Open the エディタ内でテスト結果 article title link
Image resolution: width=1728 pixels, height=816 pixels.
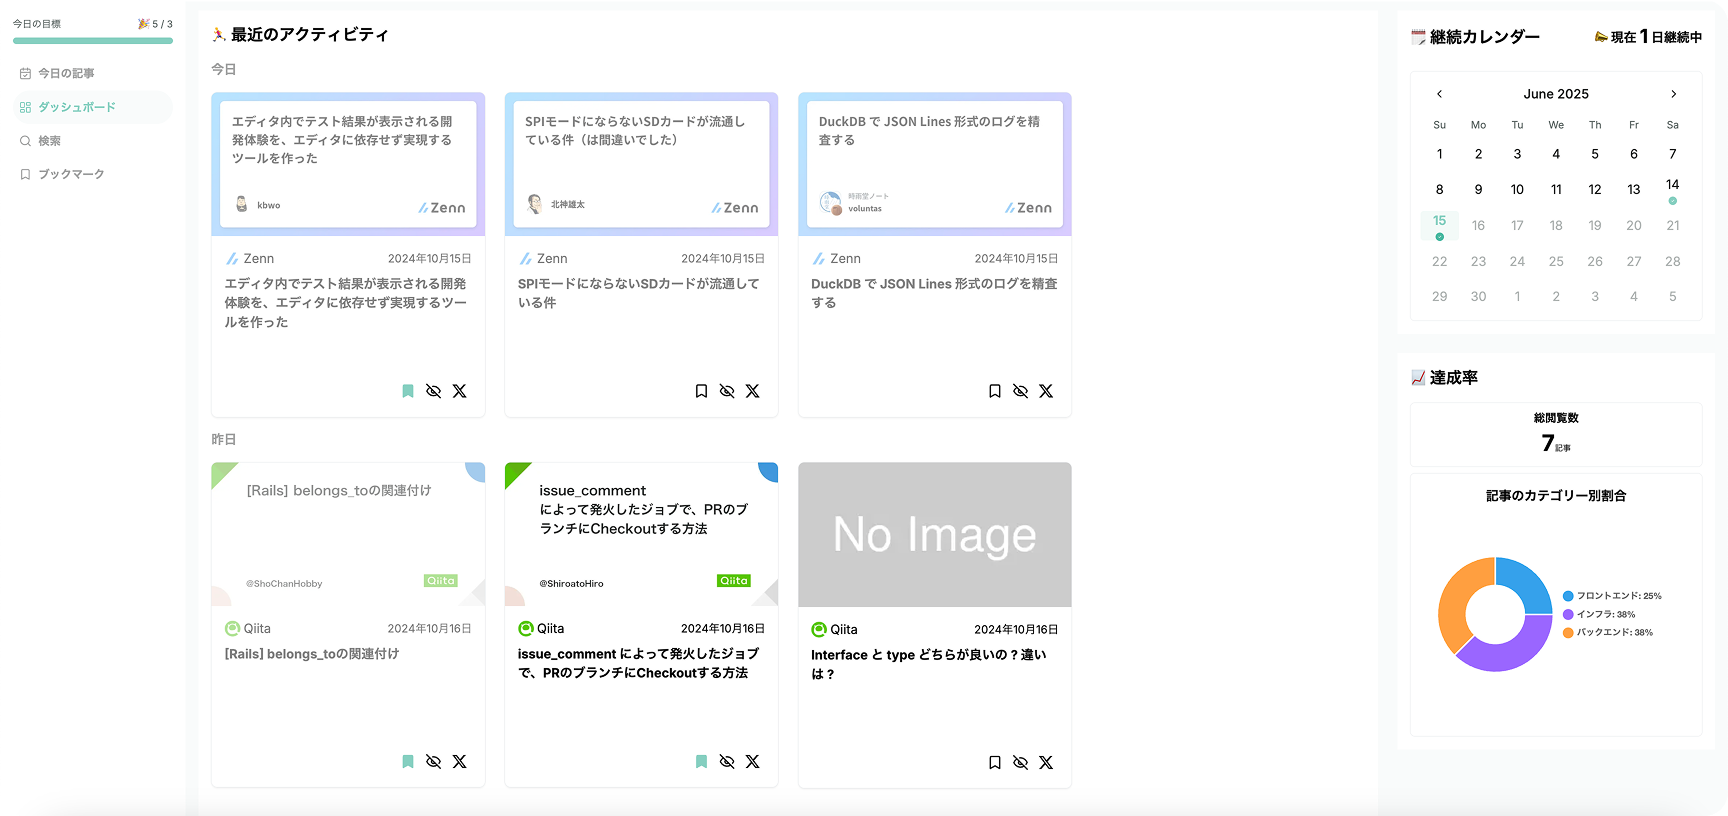[345, 303]
